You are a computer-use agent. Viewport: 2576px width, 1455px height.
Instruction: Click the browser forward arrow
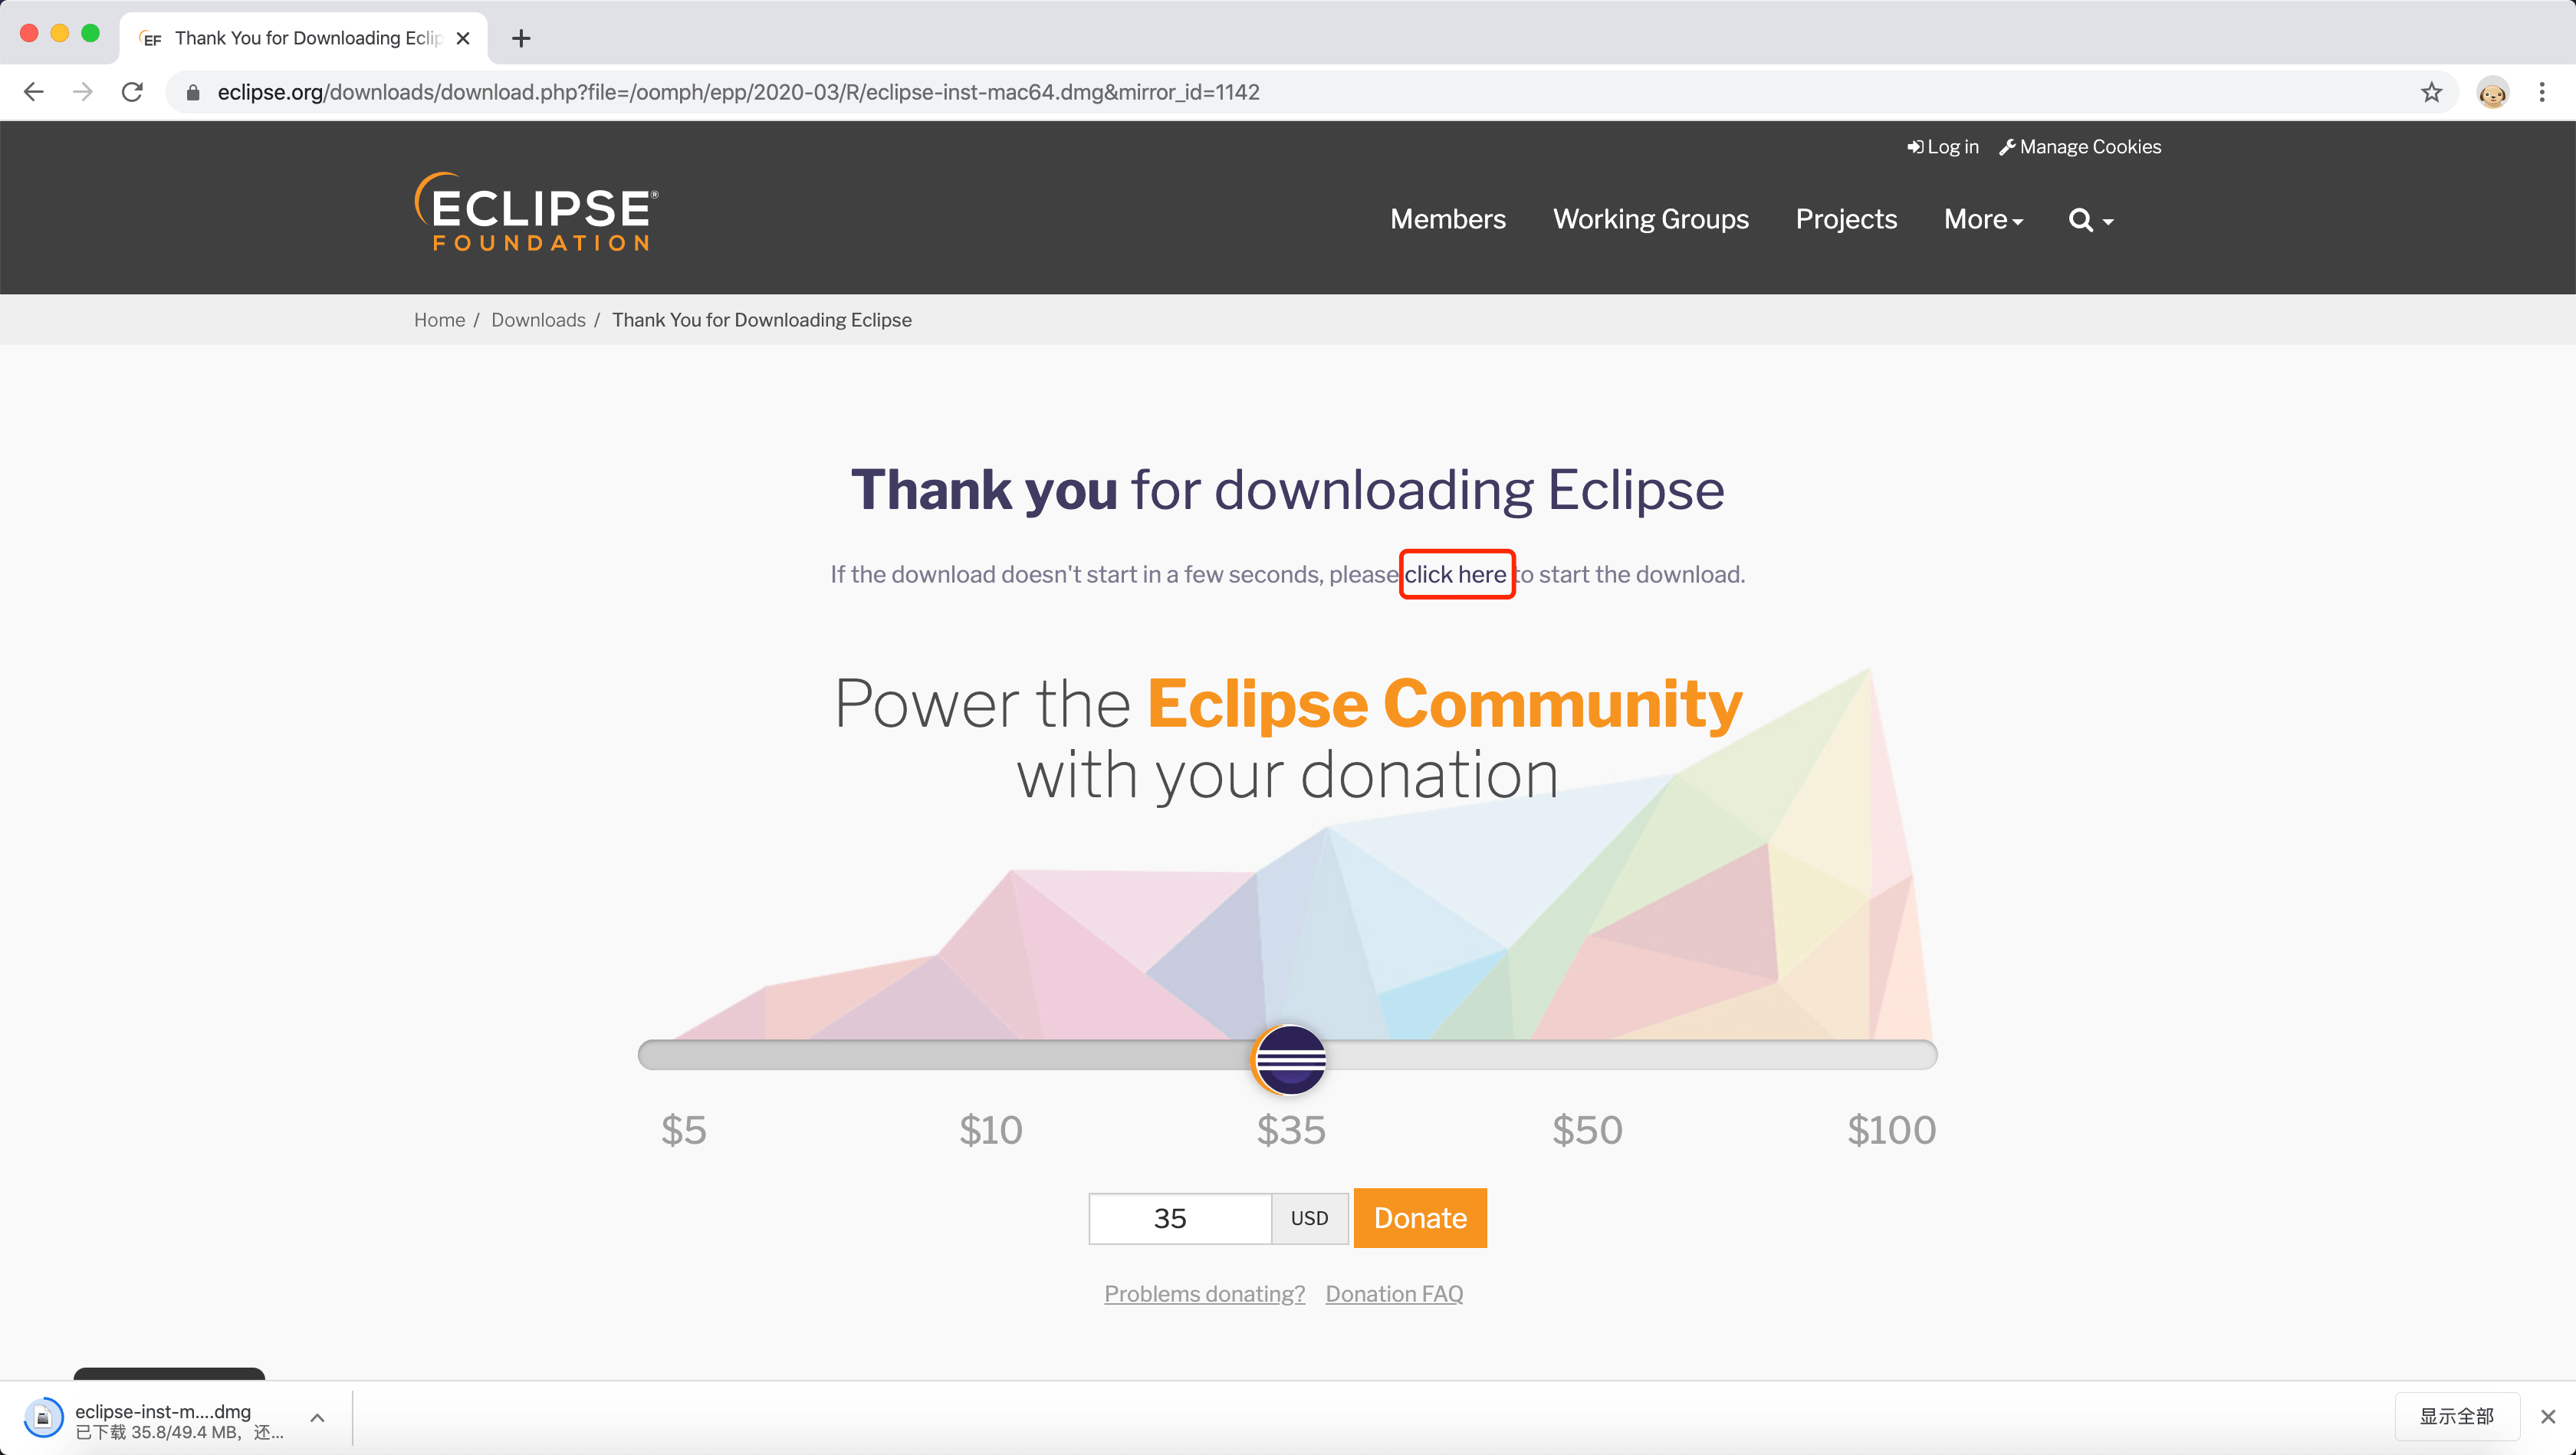(83, 92)
